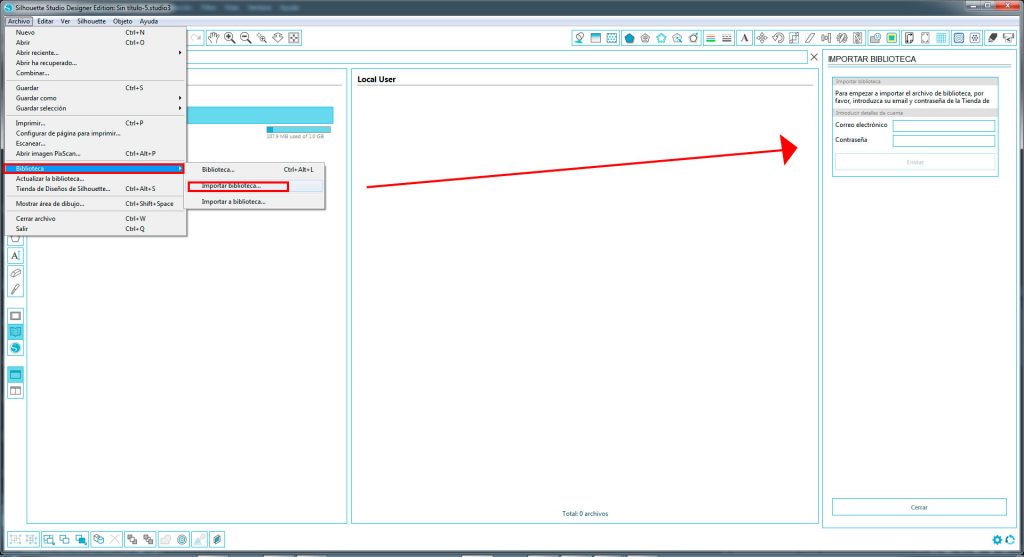Open the Objeto menu
The width and height of the screenshot is (1024, 557).
coord(122,21)
